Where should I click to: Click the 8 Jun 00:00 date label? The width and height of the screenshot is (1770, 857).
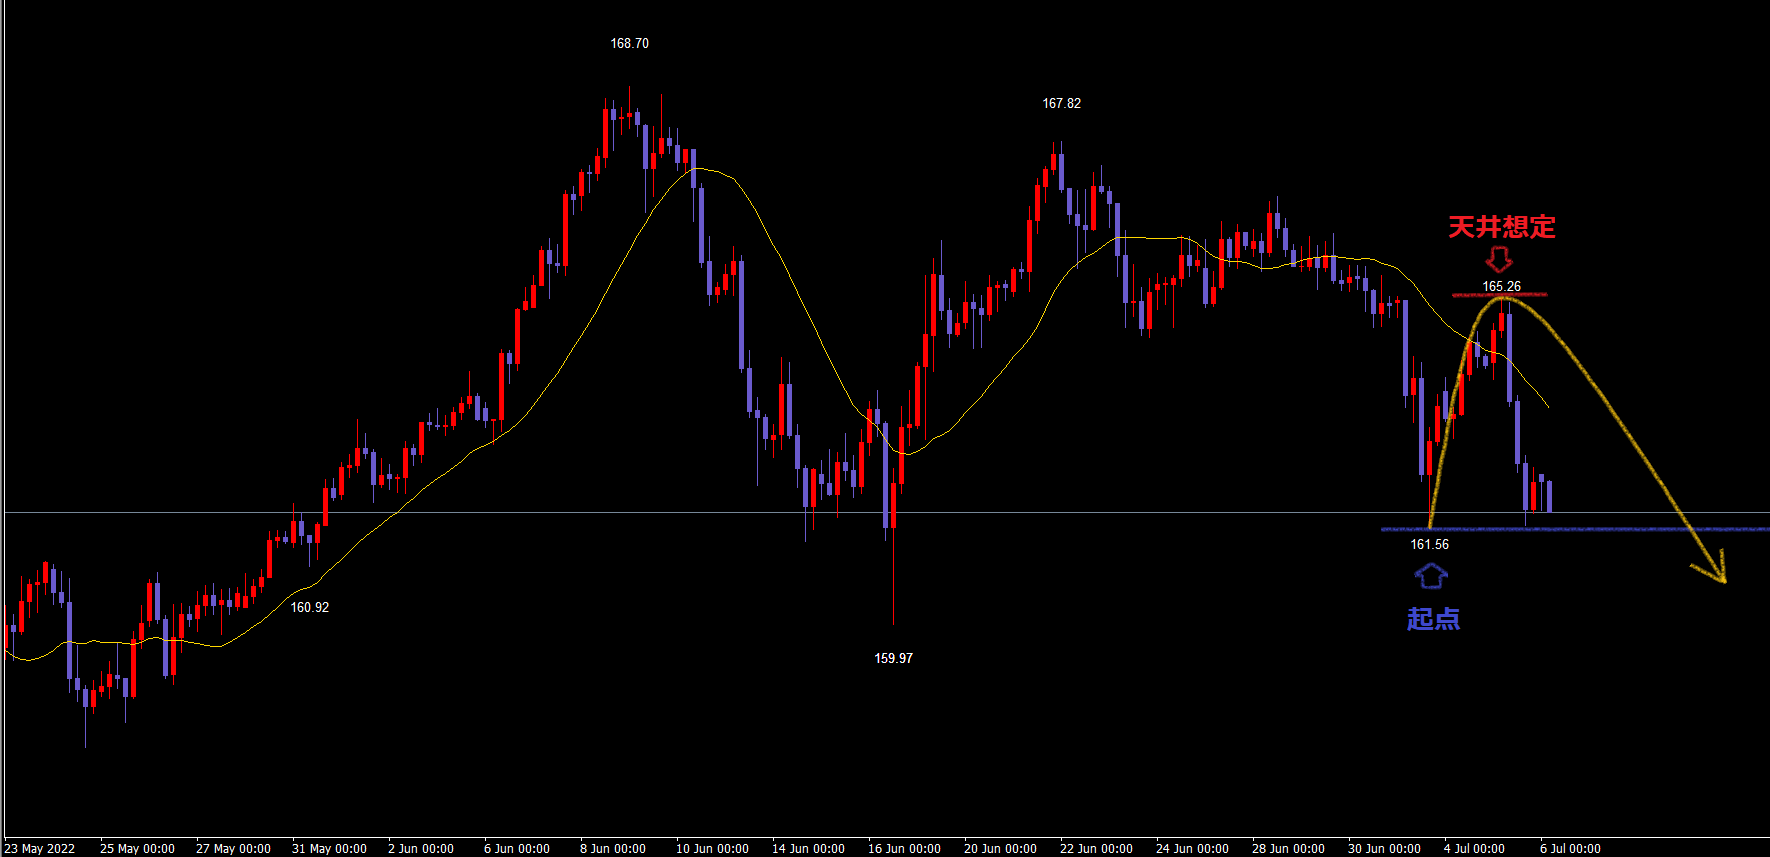coord(612,848)
